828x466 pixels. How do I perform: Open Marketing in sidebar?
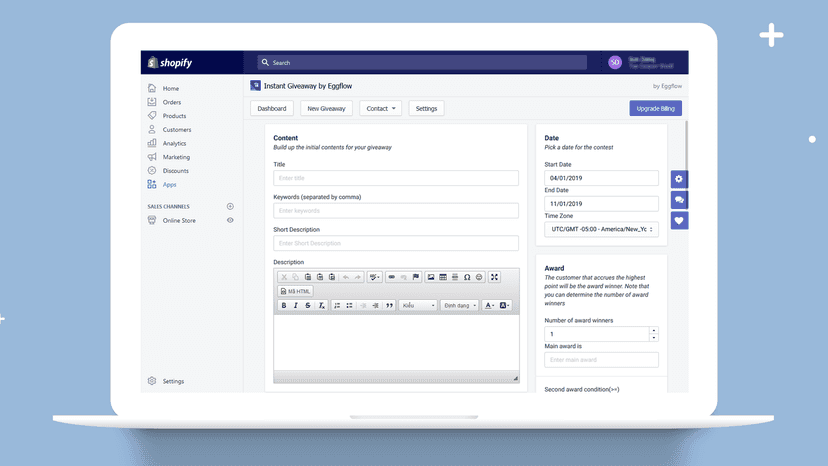(176, 157)
